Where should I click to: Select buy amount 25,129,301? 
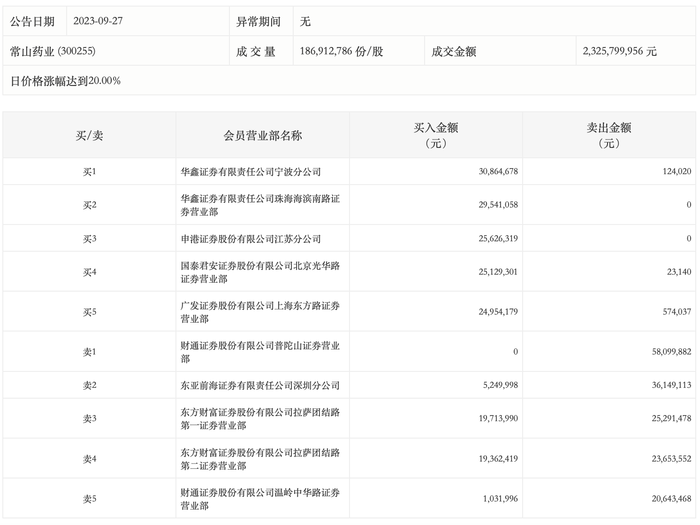pyautogui.click(x=498, y=272)
